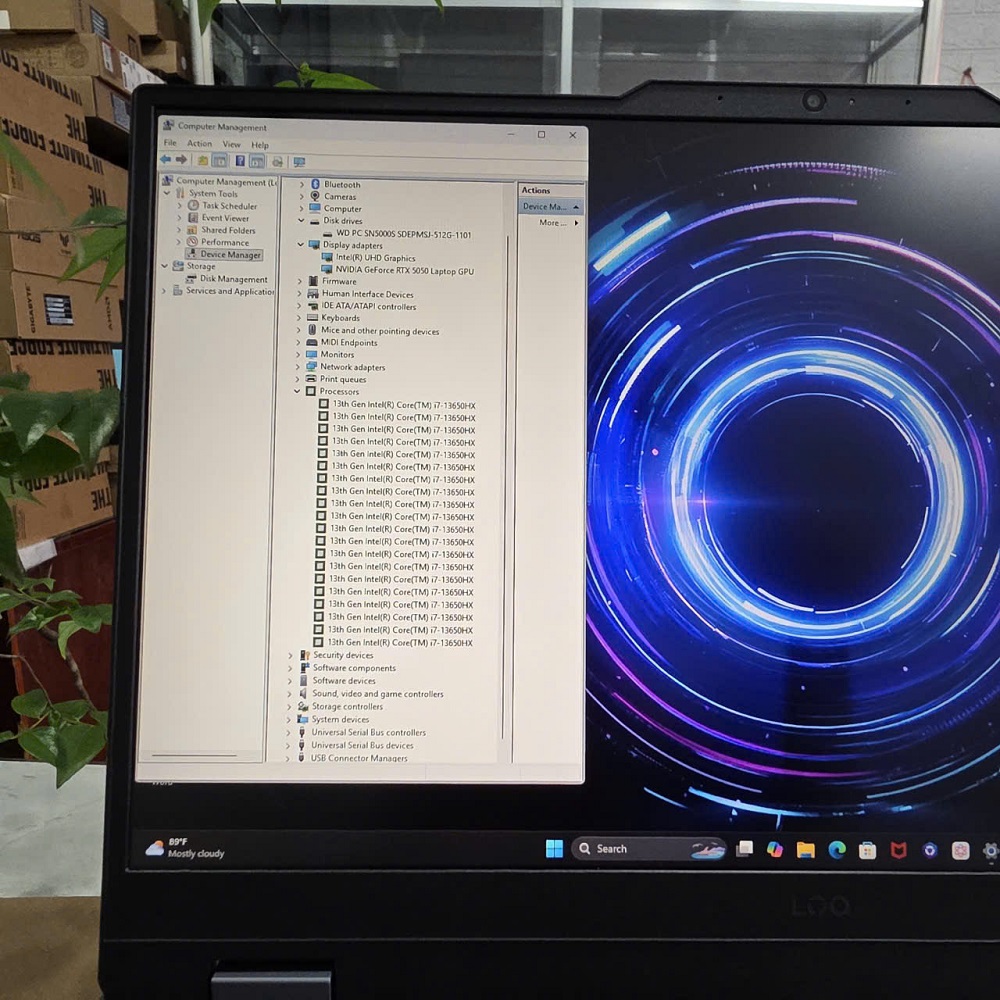1000x1000 pixels.
Task: Open the Action menu
Action: point(200,143)
